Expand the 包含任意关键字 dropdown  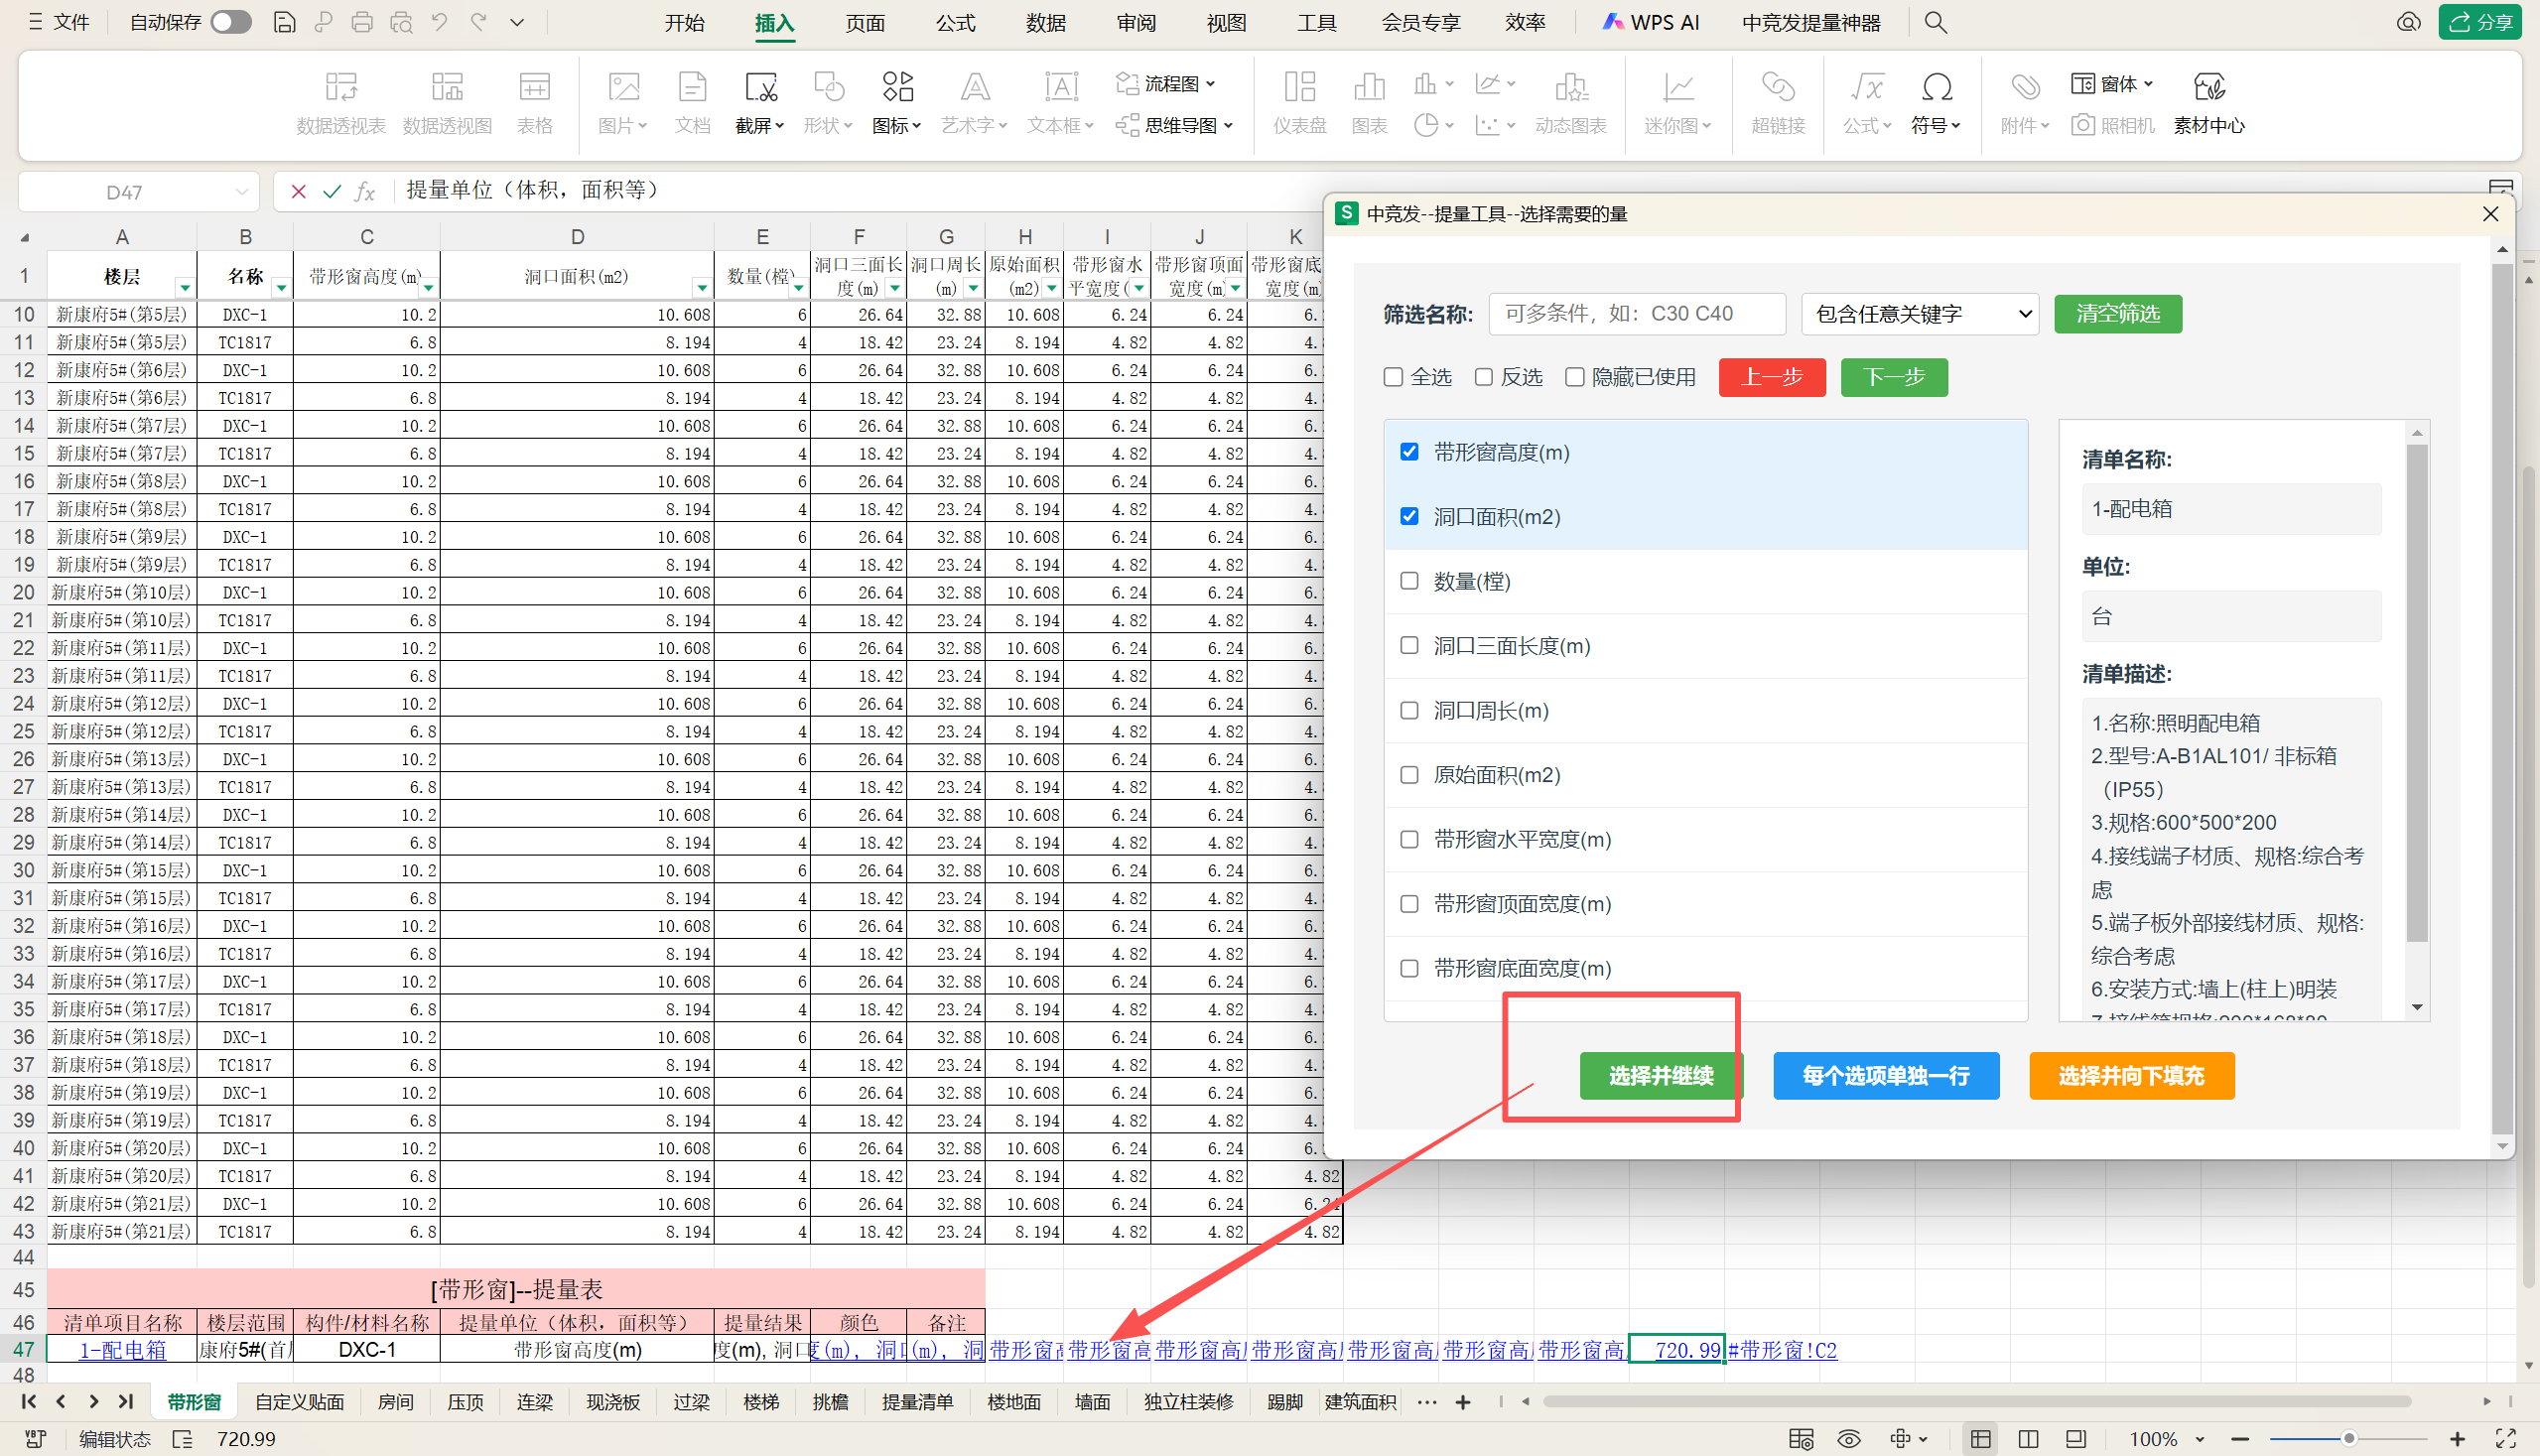coord(1919,314)
